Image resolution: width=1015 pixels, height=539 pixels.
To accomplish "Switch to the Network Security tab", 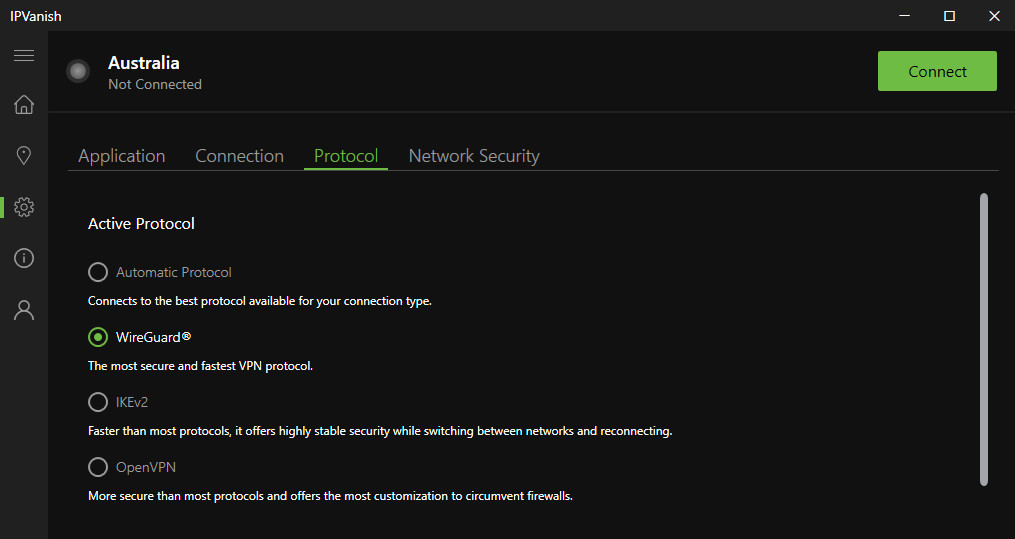I will 474,156.
